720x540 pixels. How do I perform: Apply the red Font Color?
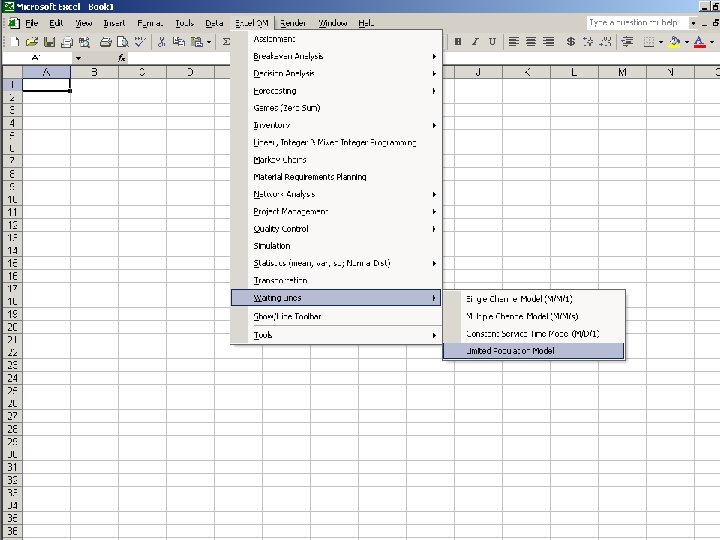point(699,42)
